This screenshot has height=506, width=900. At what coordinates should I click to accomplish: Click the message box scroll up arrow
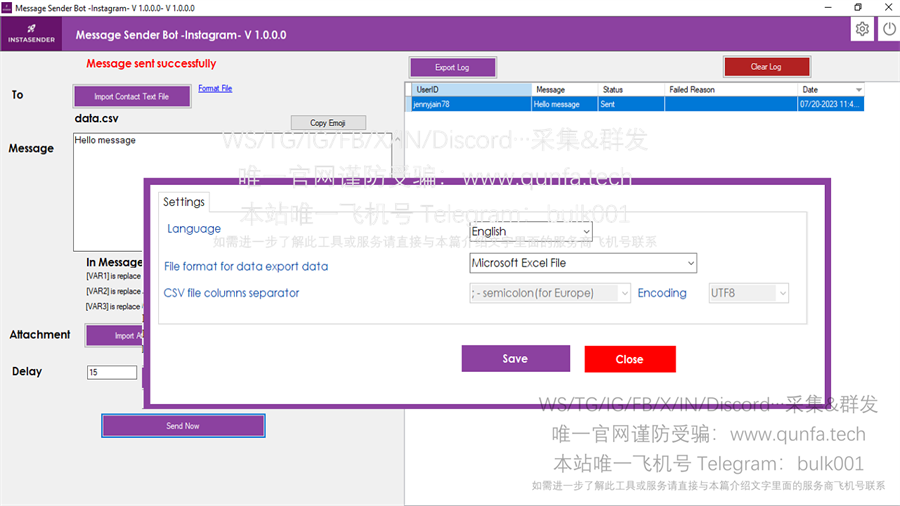click(398, 139)
